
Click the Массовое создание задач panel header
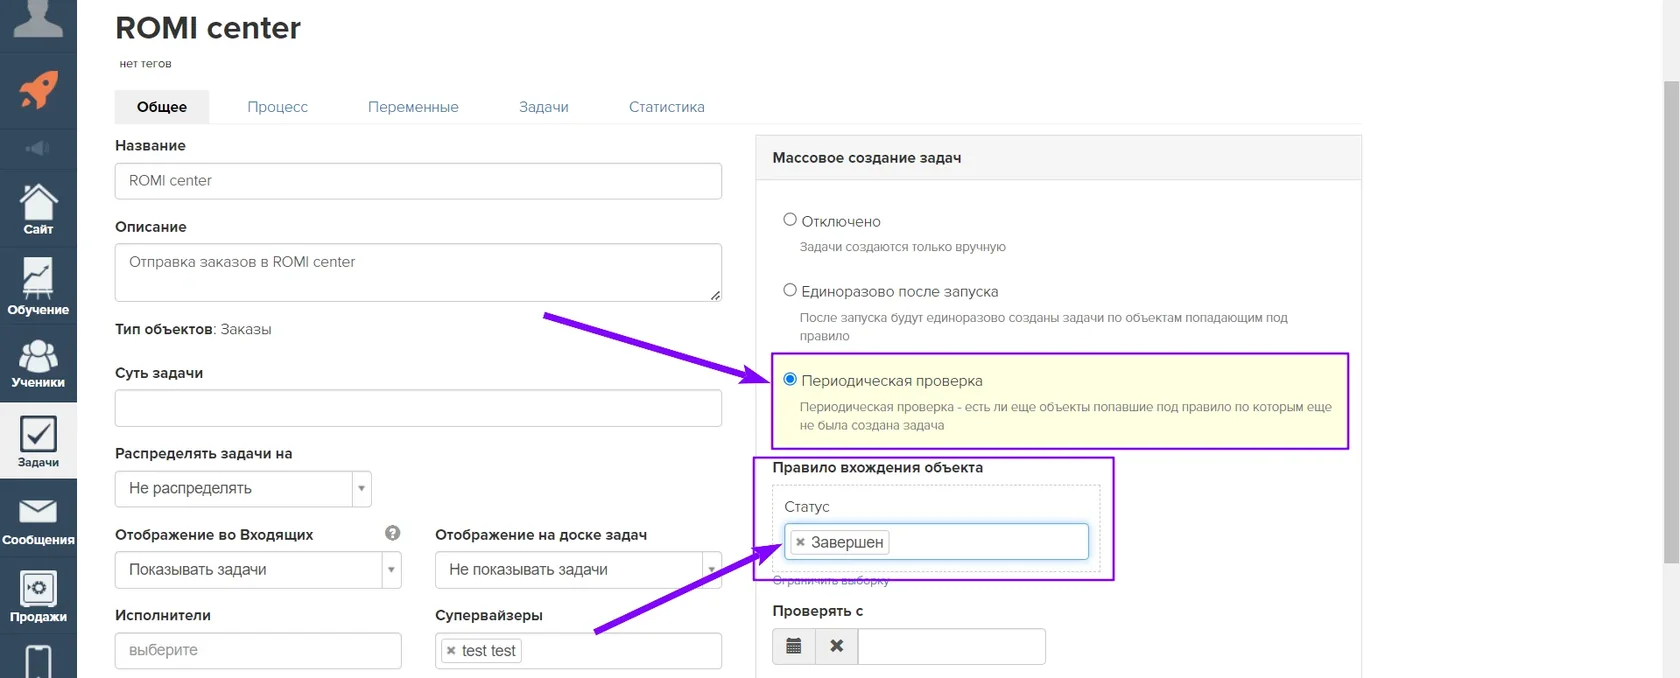[1058, 158]
